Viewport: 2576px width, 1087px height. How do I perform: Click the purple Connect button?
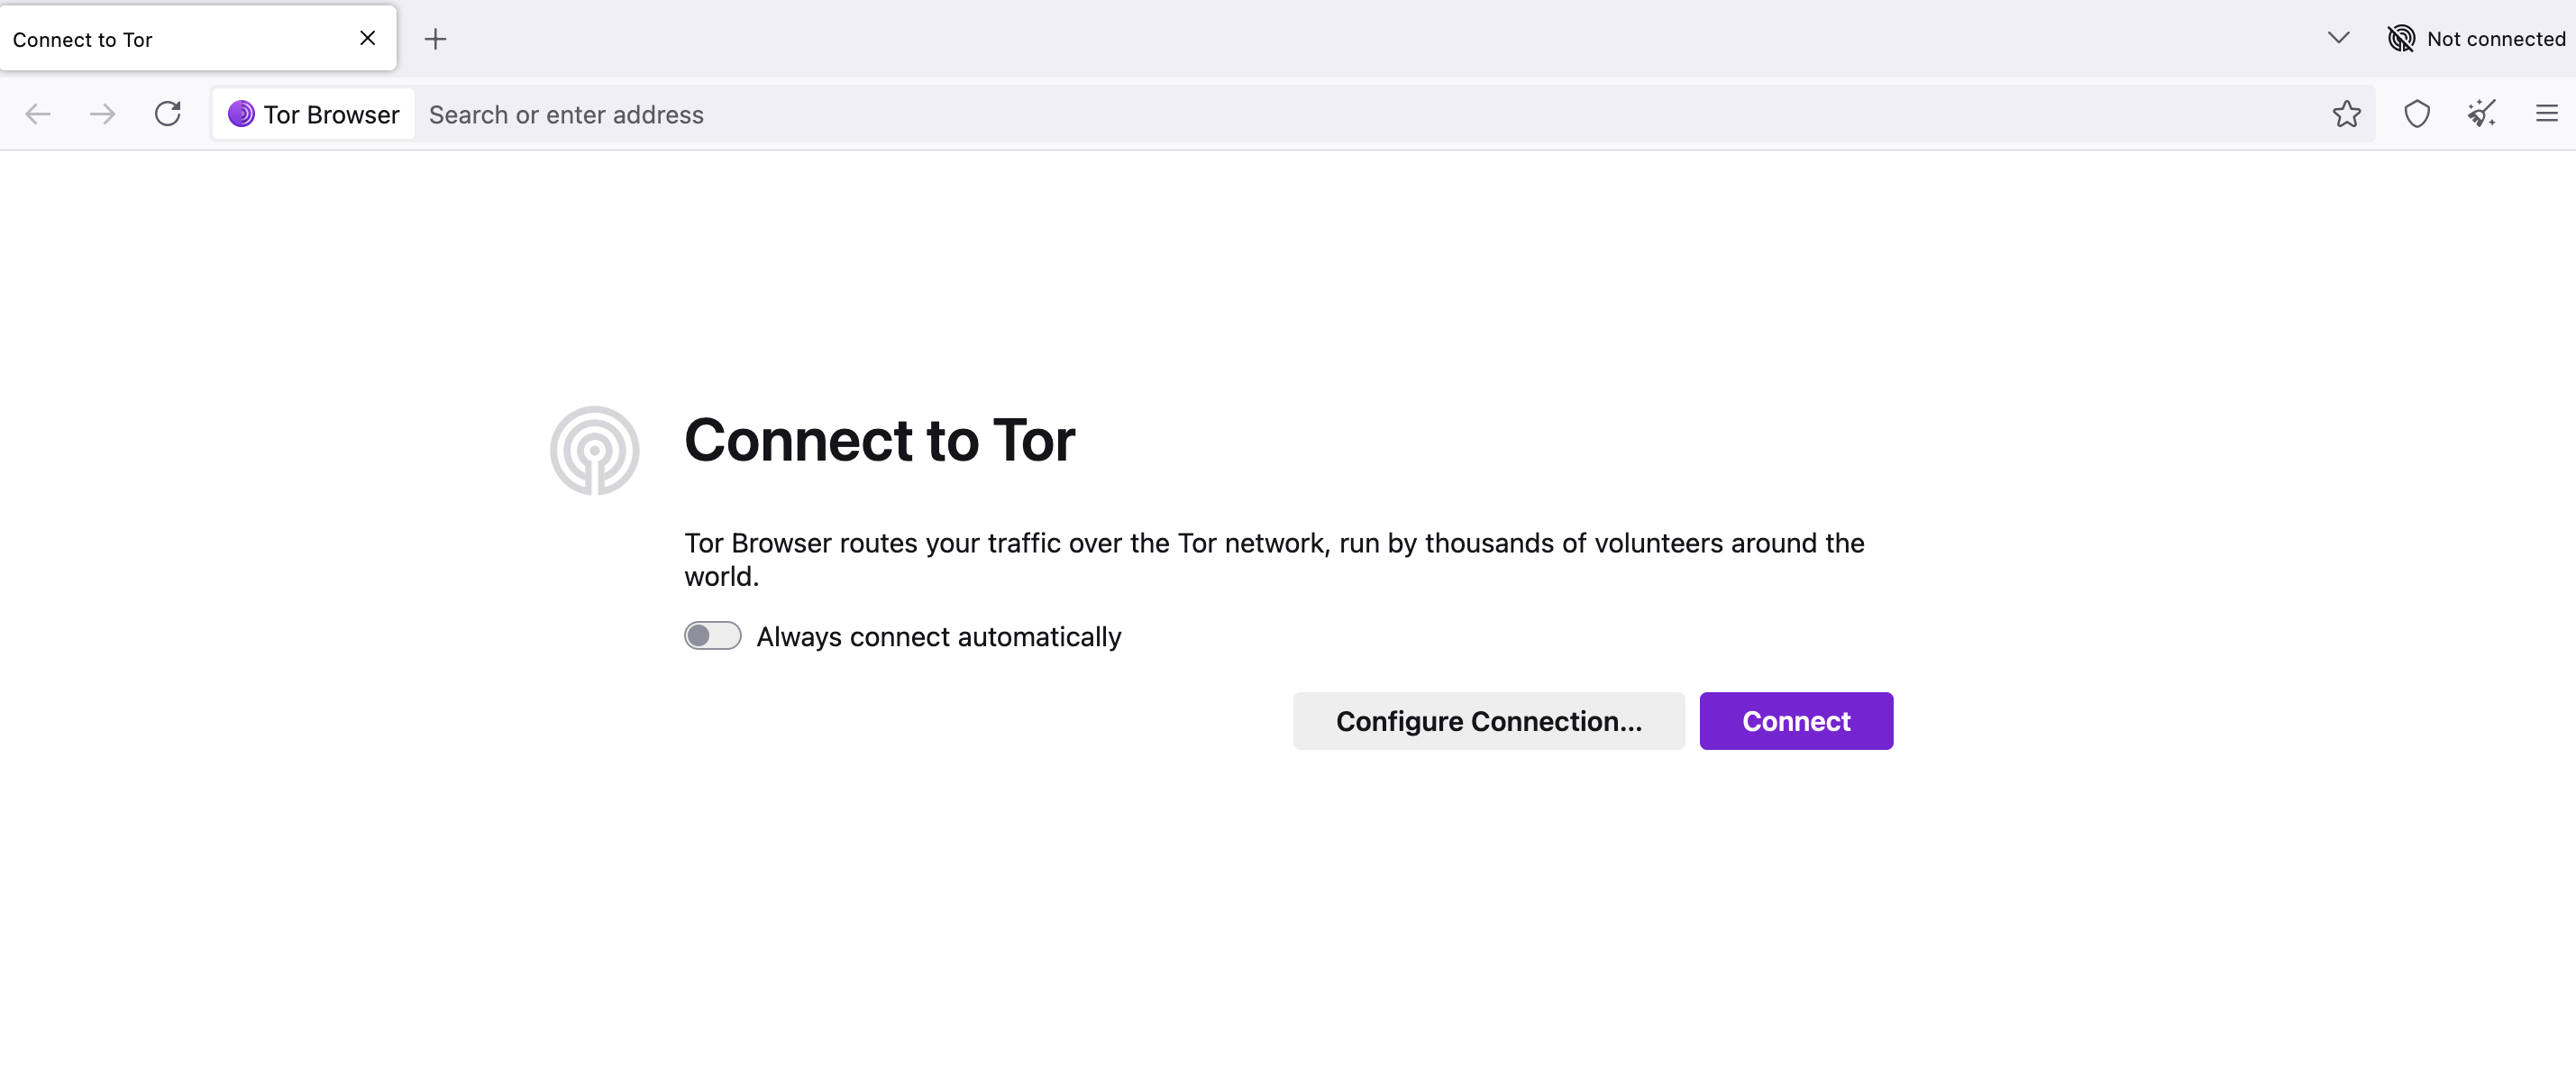(1796, 721)
